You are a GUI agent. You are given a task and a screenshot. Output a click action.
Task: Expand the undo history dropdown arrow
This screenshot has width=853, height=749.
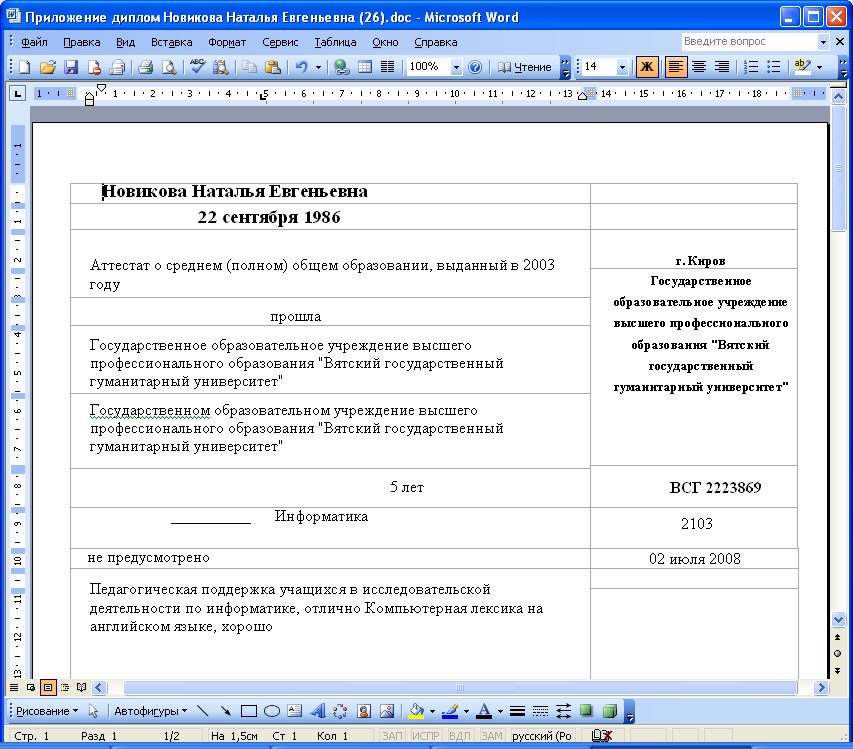(x=318, y=67)
